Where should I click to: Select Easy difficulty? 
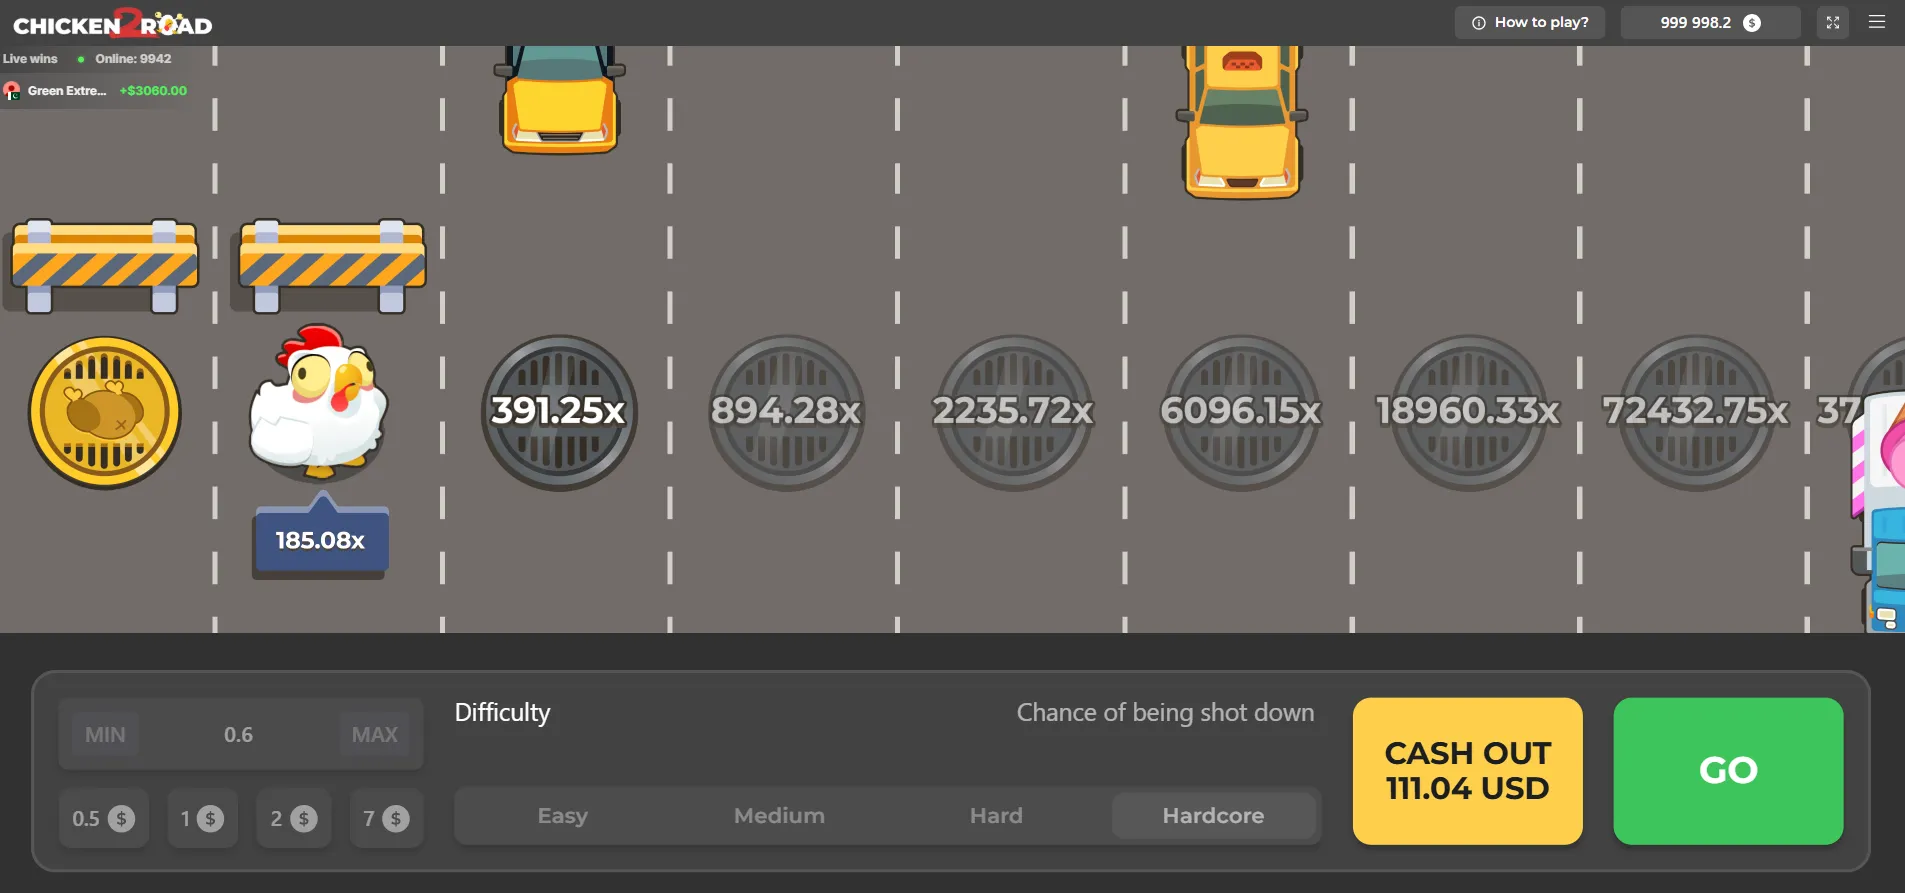pyautogui.click(x=562, y=816)
